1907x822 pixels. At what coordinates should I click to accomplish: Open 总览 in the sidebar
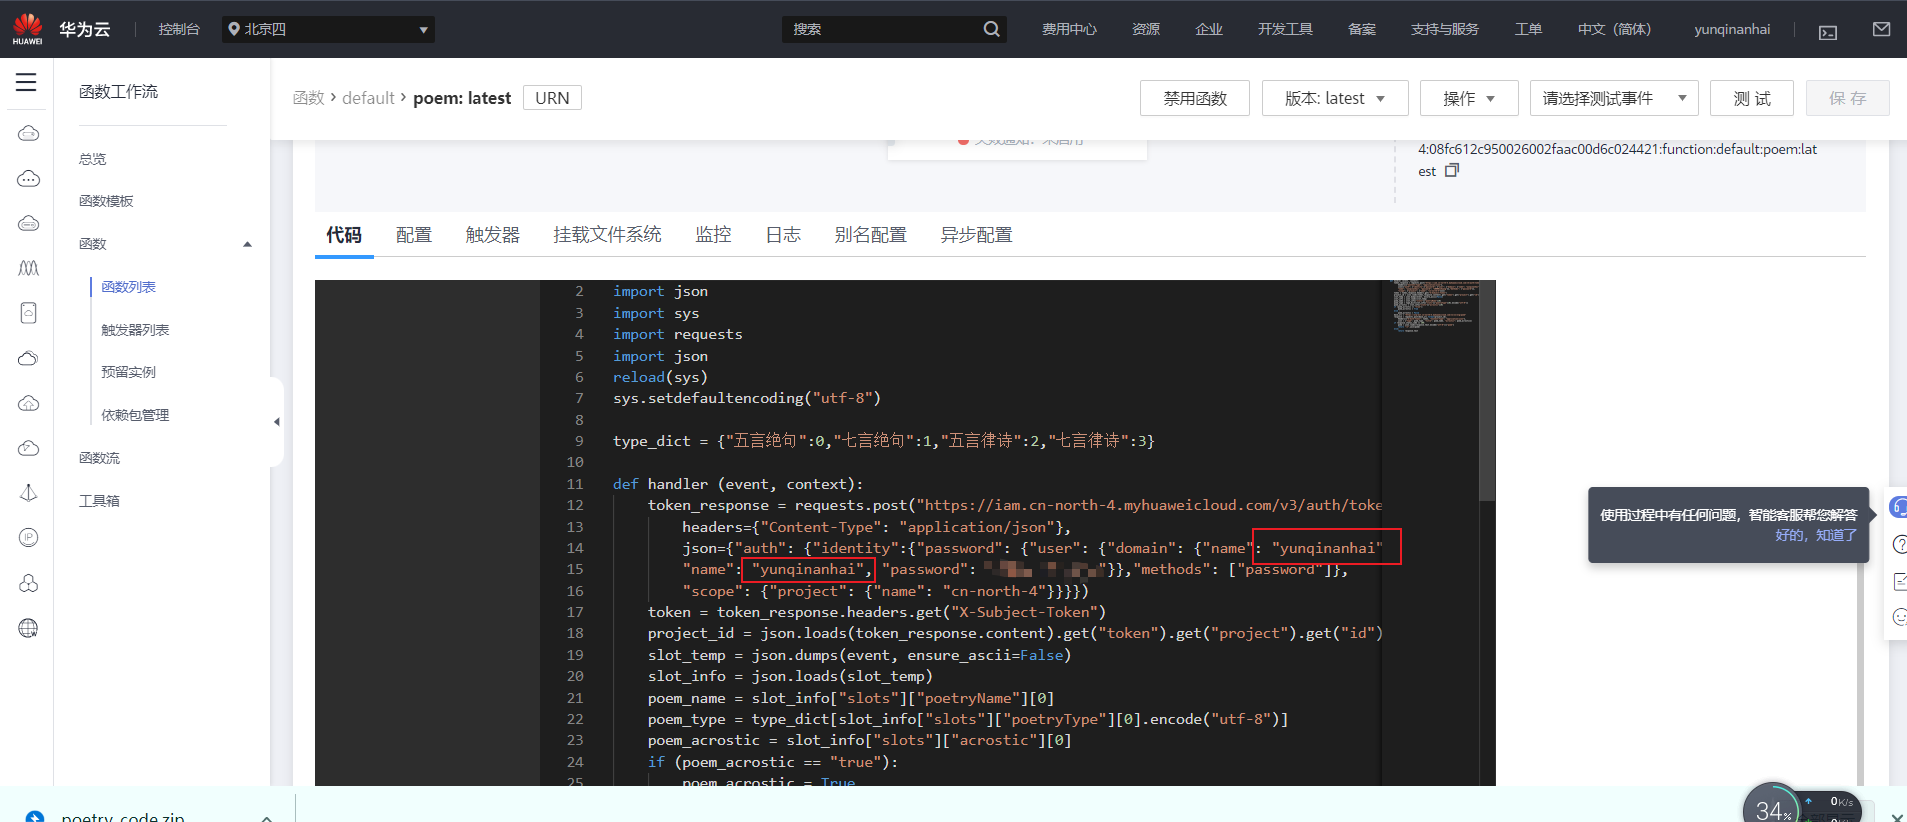[x=93, y=159]
